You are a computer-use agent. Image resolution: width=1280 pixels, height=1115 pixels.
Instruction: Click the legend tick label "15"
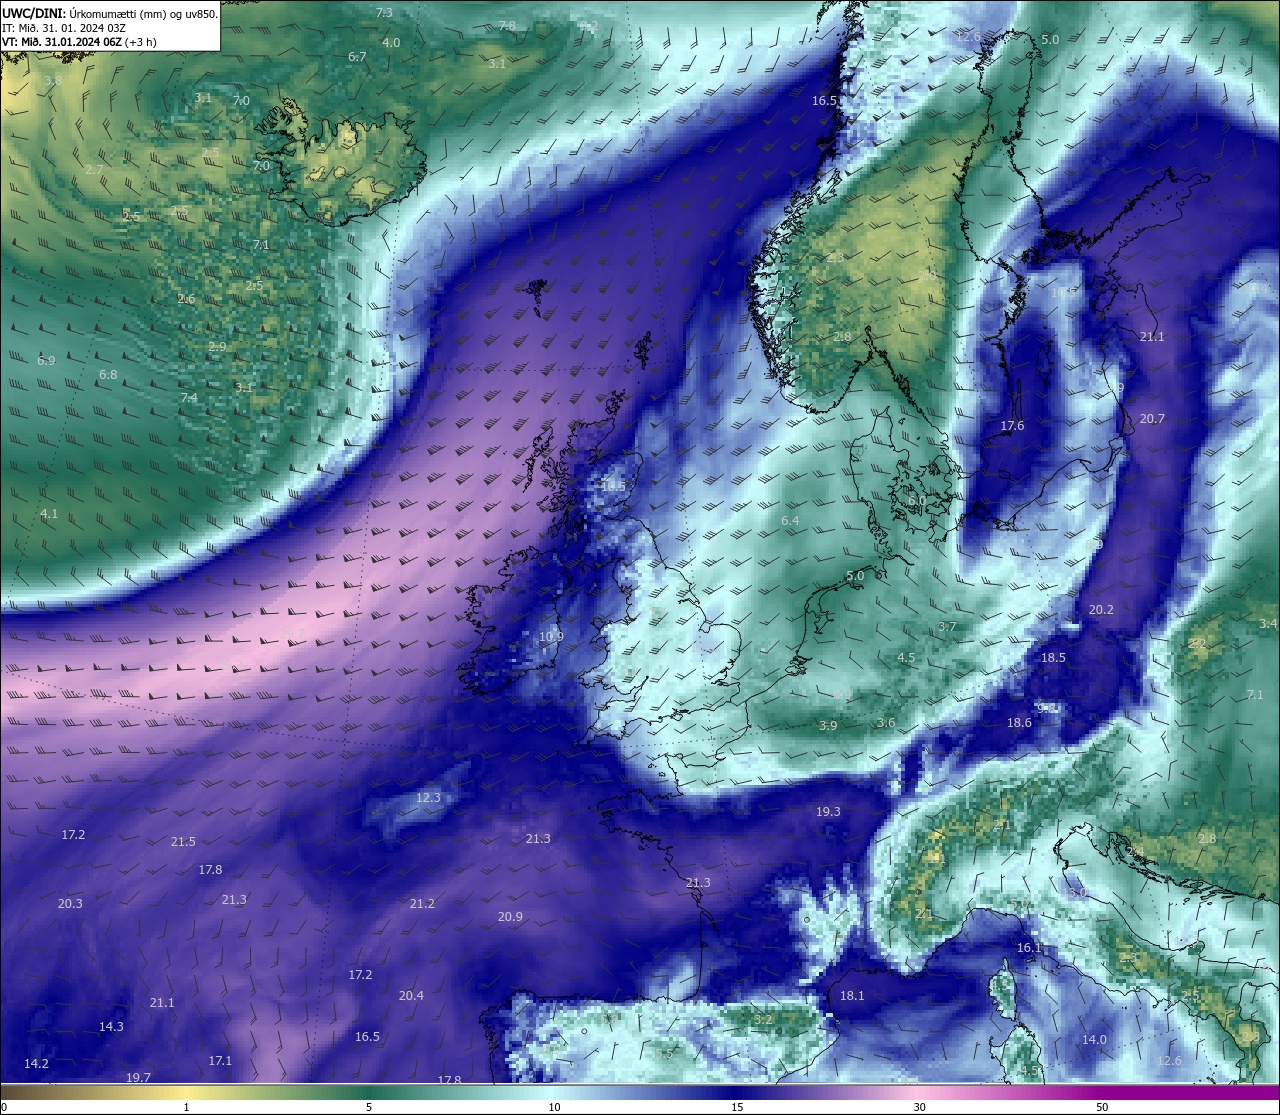736,1107
